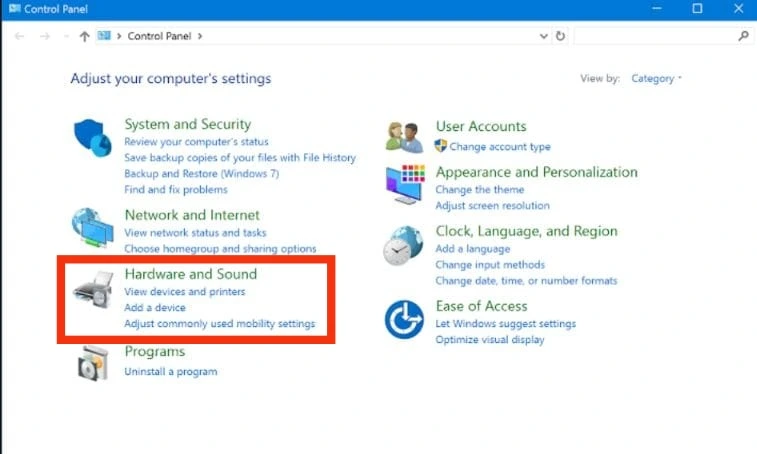Click Find and fix problems

(176, 190)
